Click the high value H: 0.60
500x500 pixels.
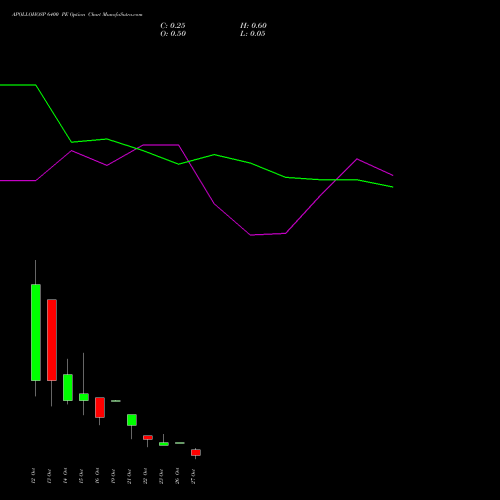pos(253,26)
